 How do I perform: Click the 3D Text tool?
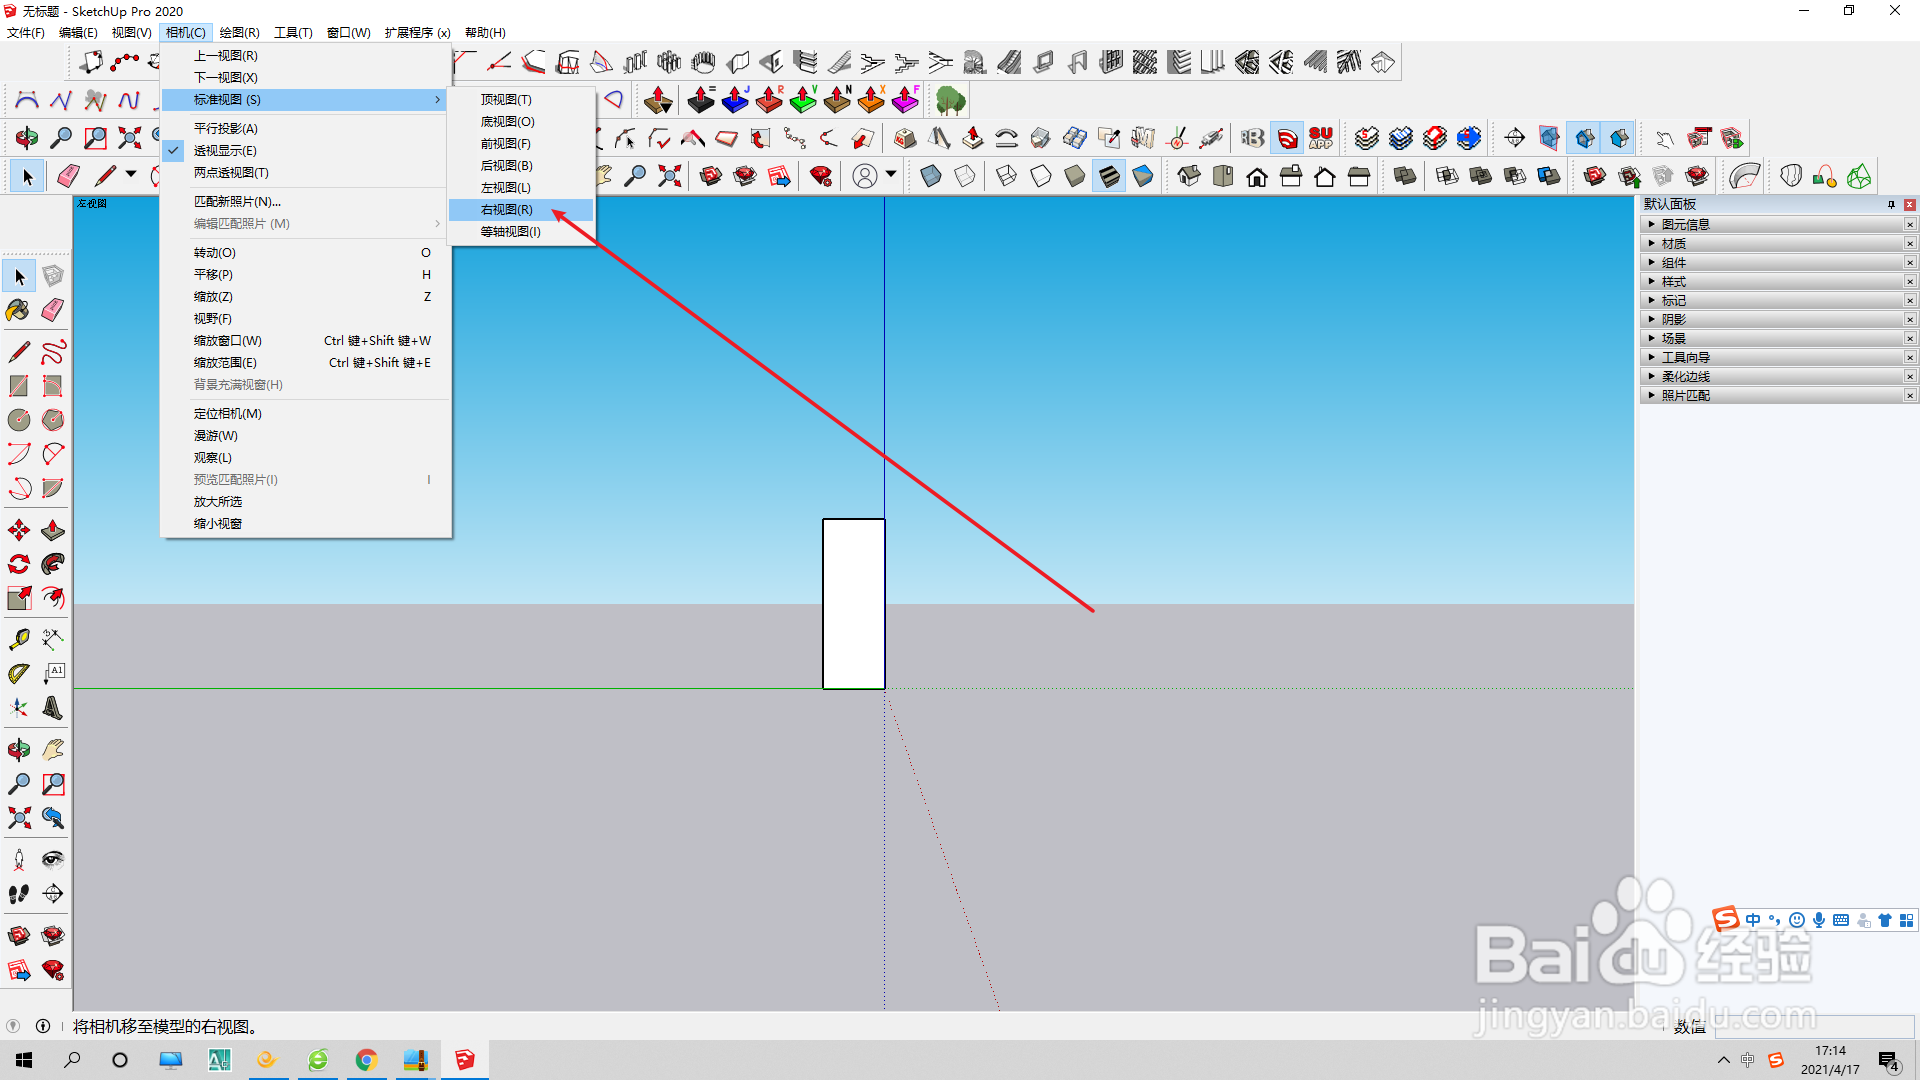point(53,708)
